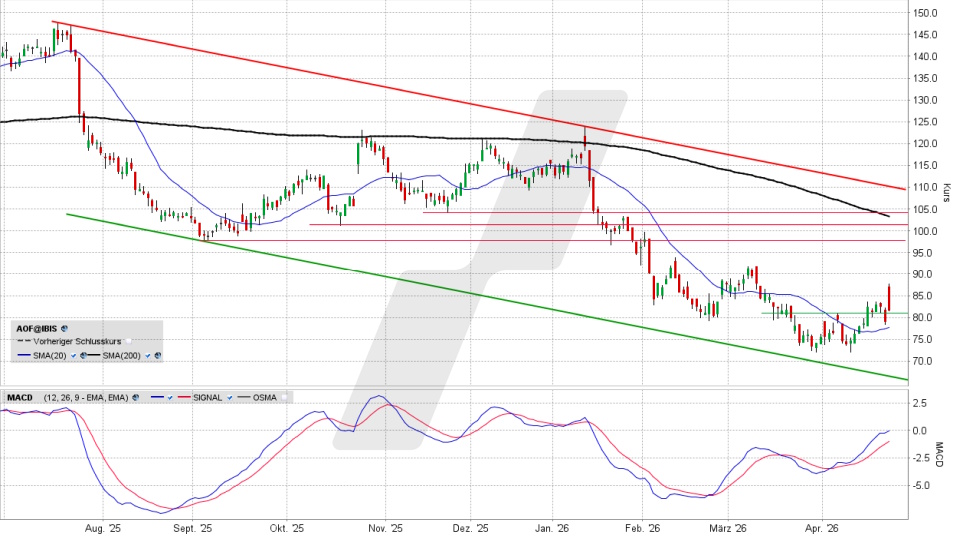Screen dimensions: 960x540
Task: Click the OSMA legend label
Action: tap(264, 397)
